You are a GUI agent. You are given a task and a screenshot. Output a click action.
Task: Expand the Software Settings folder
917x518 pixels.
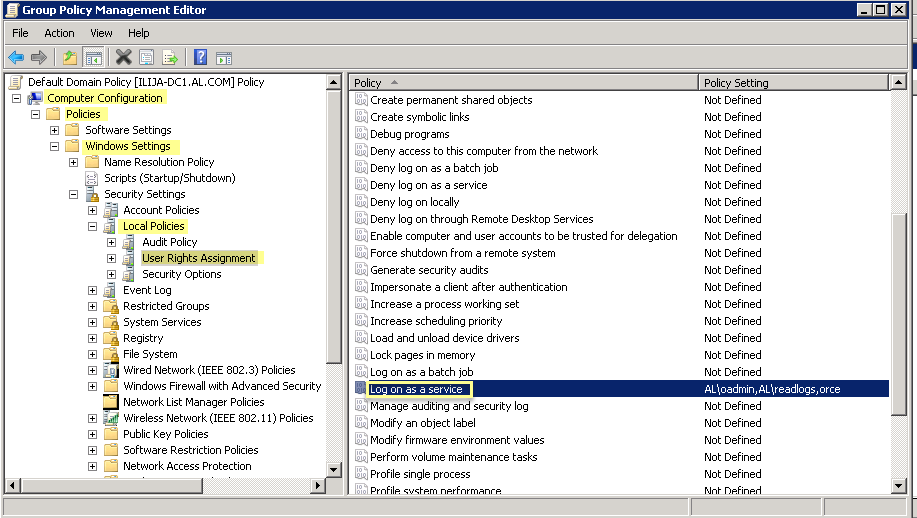coord(55,130)
